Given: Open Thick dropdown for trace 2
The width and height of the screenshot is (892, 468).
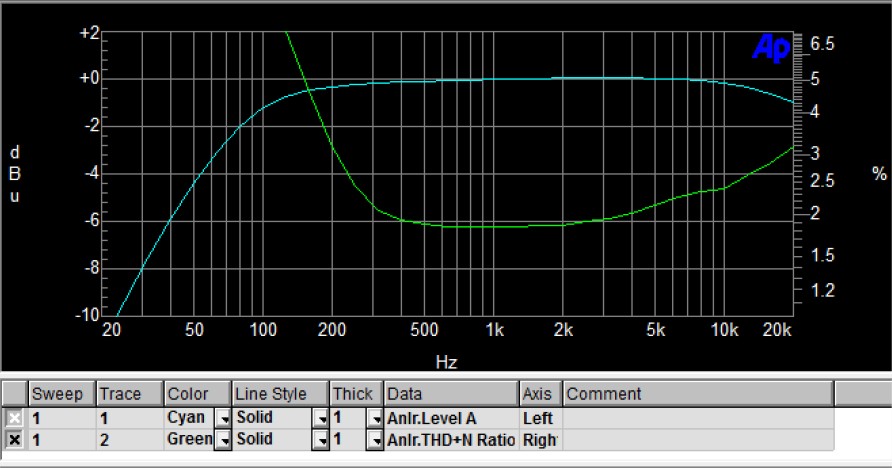Looking at the screenshot, I should pyautogui.click(x=375, y=439).
